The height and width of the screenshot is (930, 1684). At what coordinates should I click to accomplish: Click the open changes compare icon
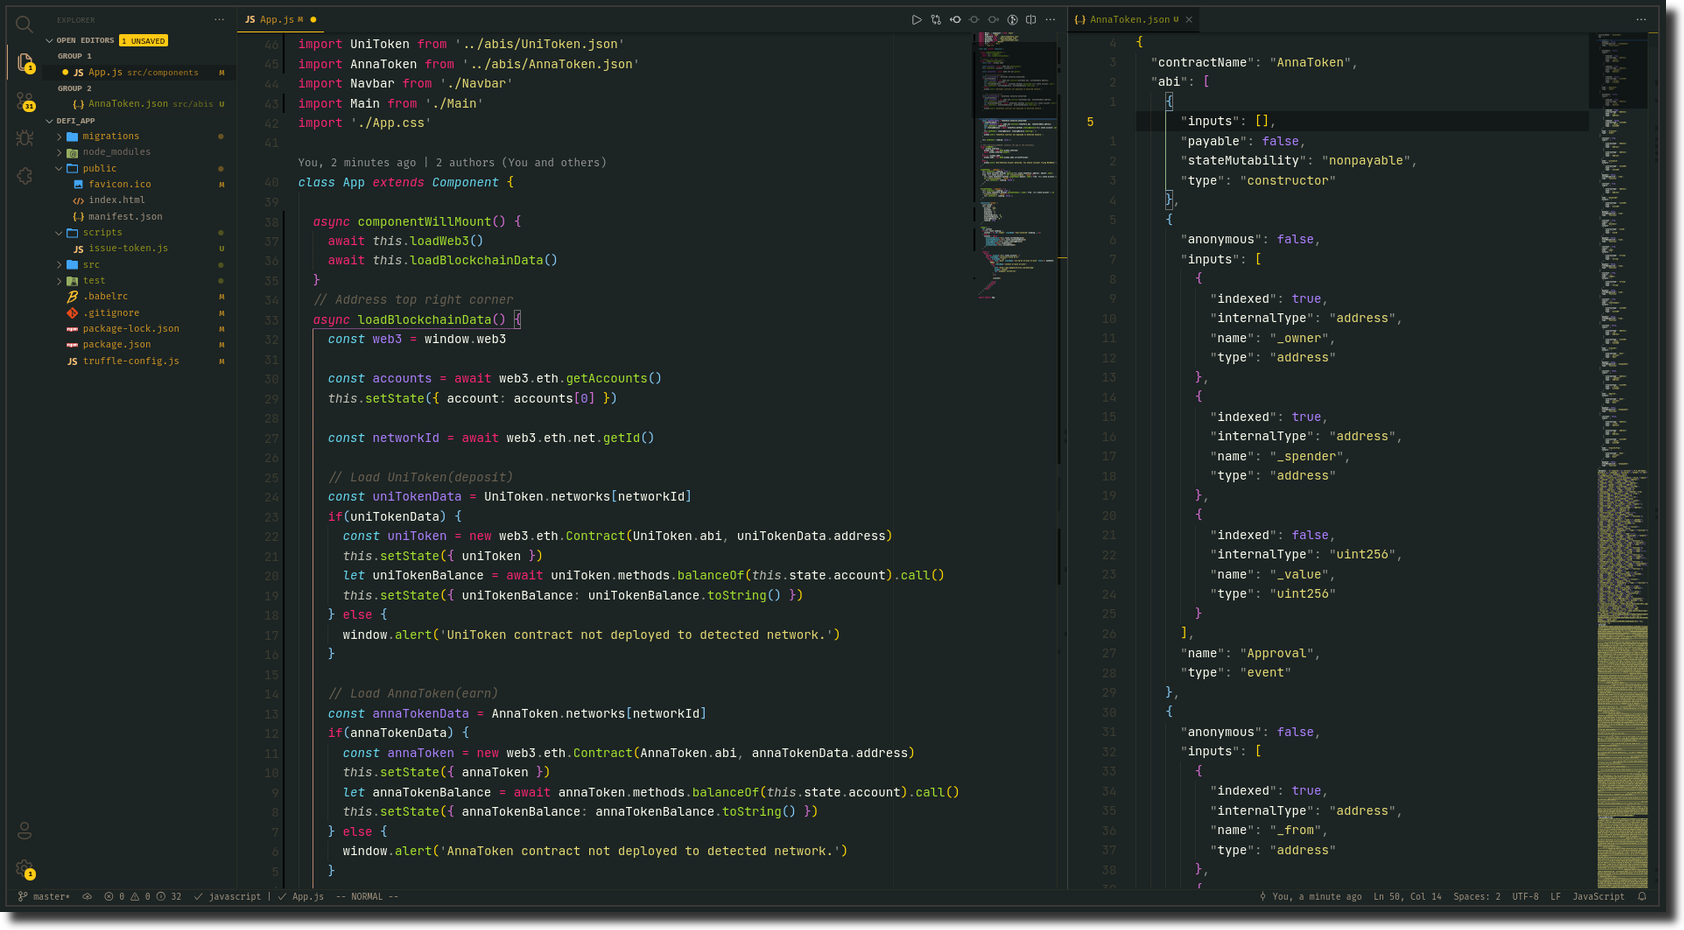[x=936, y=20]
